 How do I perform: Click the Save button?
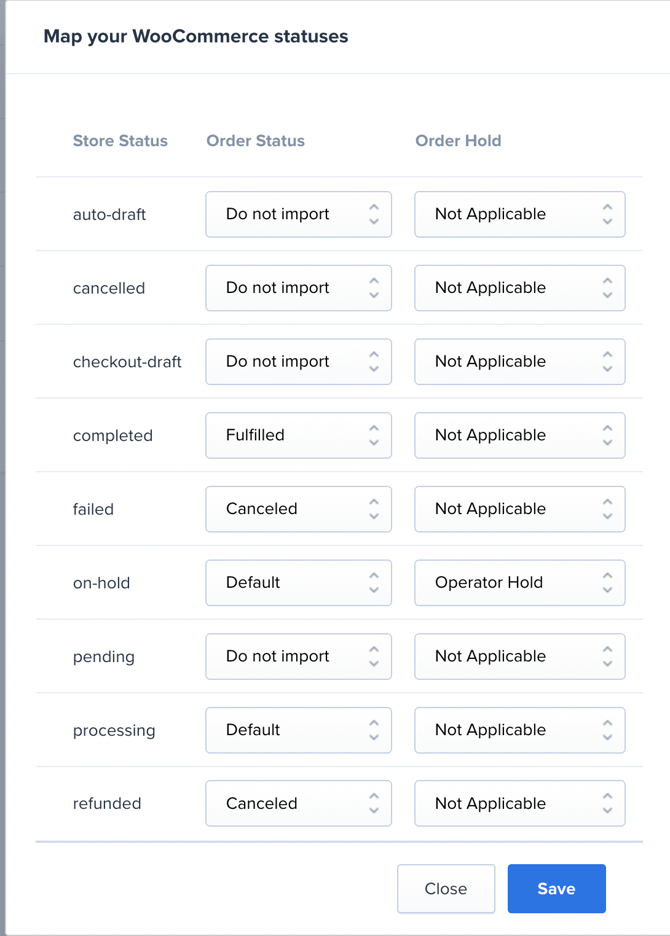(x=556, y=888)
